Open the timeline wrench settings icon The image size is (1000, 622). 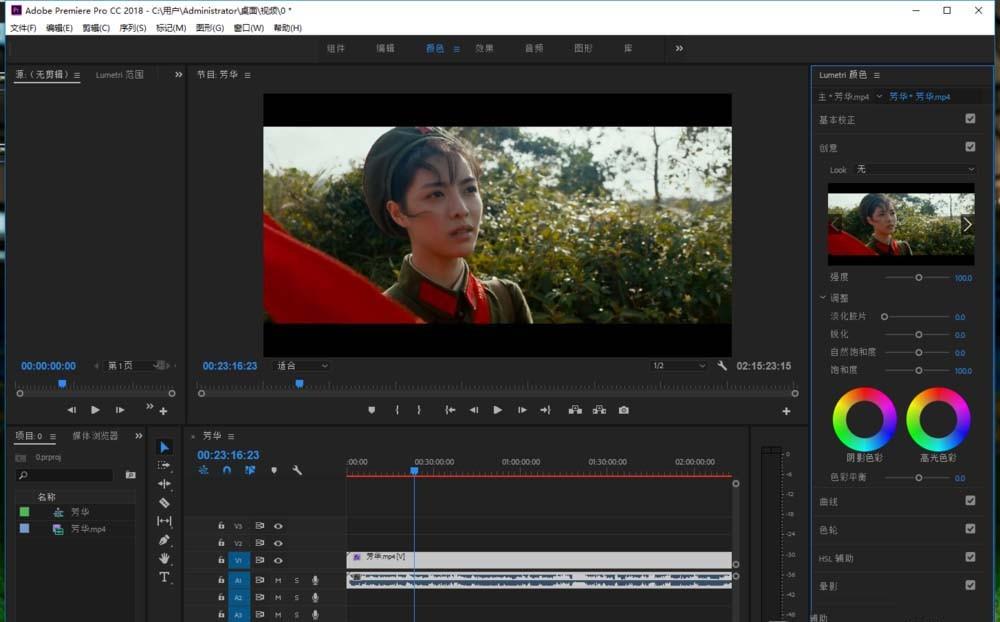click(297, 469)
